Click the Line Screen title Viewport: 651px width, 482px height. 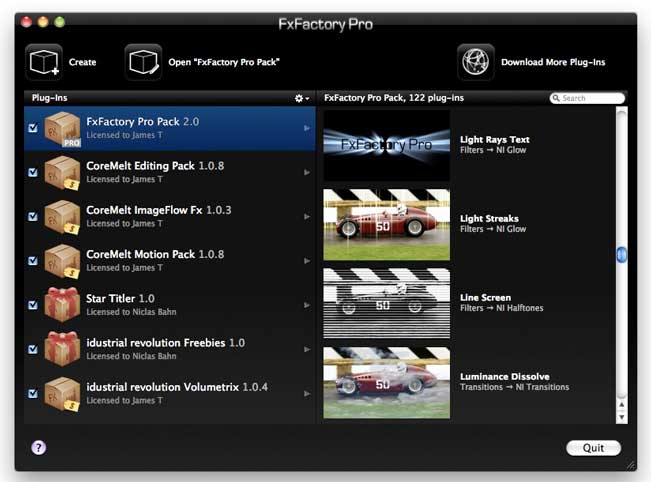point(485,298)
